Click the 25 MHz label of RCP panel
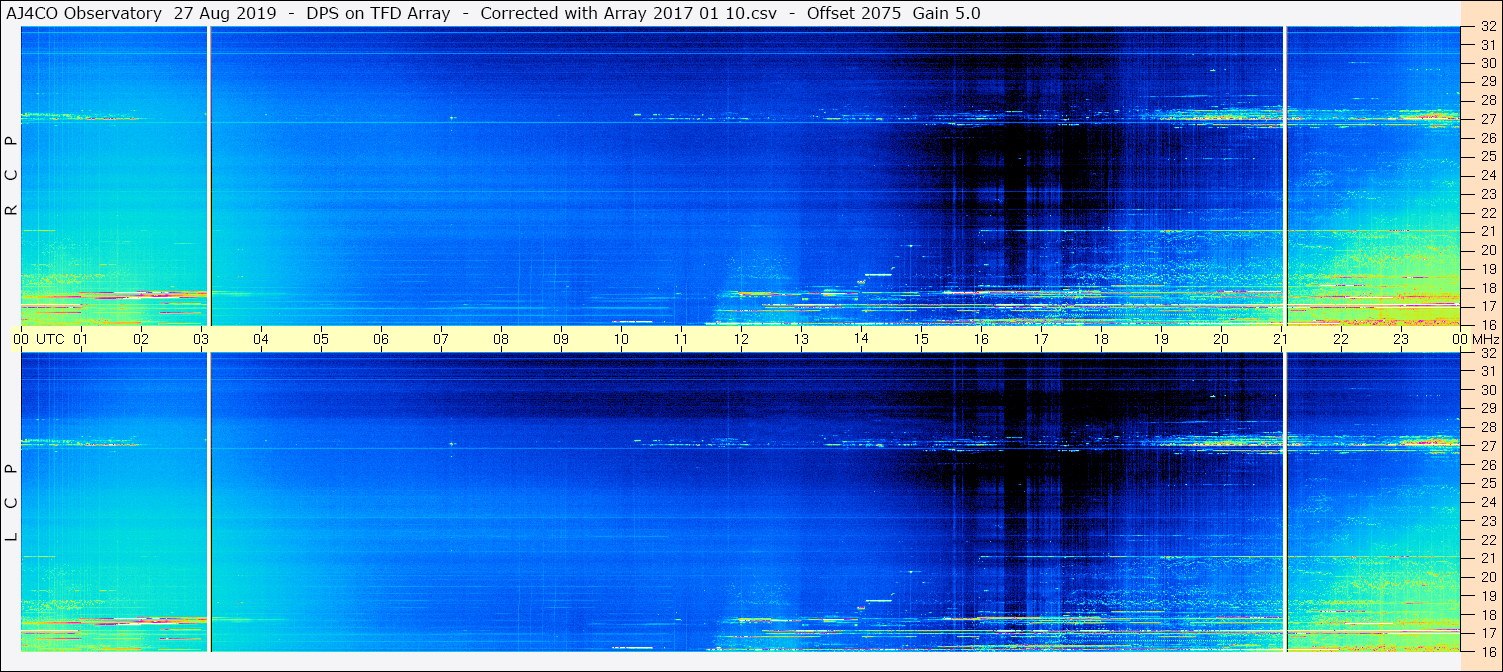 (x=1487, y=156)
